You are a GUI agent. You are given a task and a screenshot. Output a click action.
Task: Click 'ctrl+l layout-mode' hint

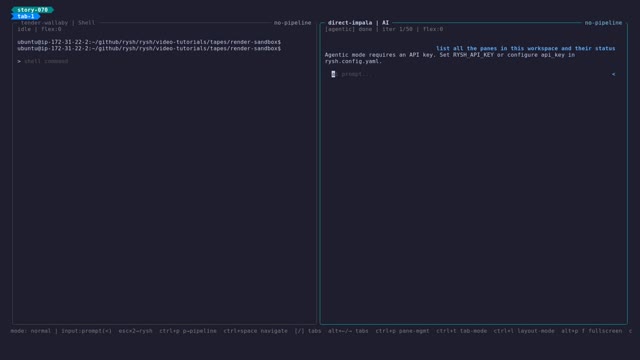coord(524,331)
